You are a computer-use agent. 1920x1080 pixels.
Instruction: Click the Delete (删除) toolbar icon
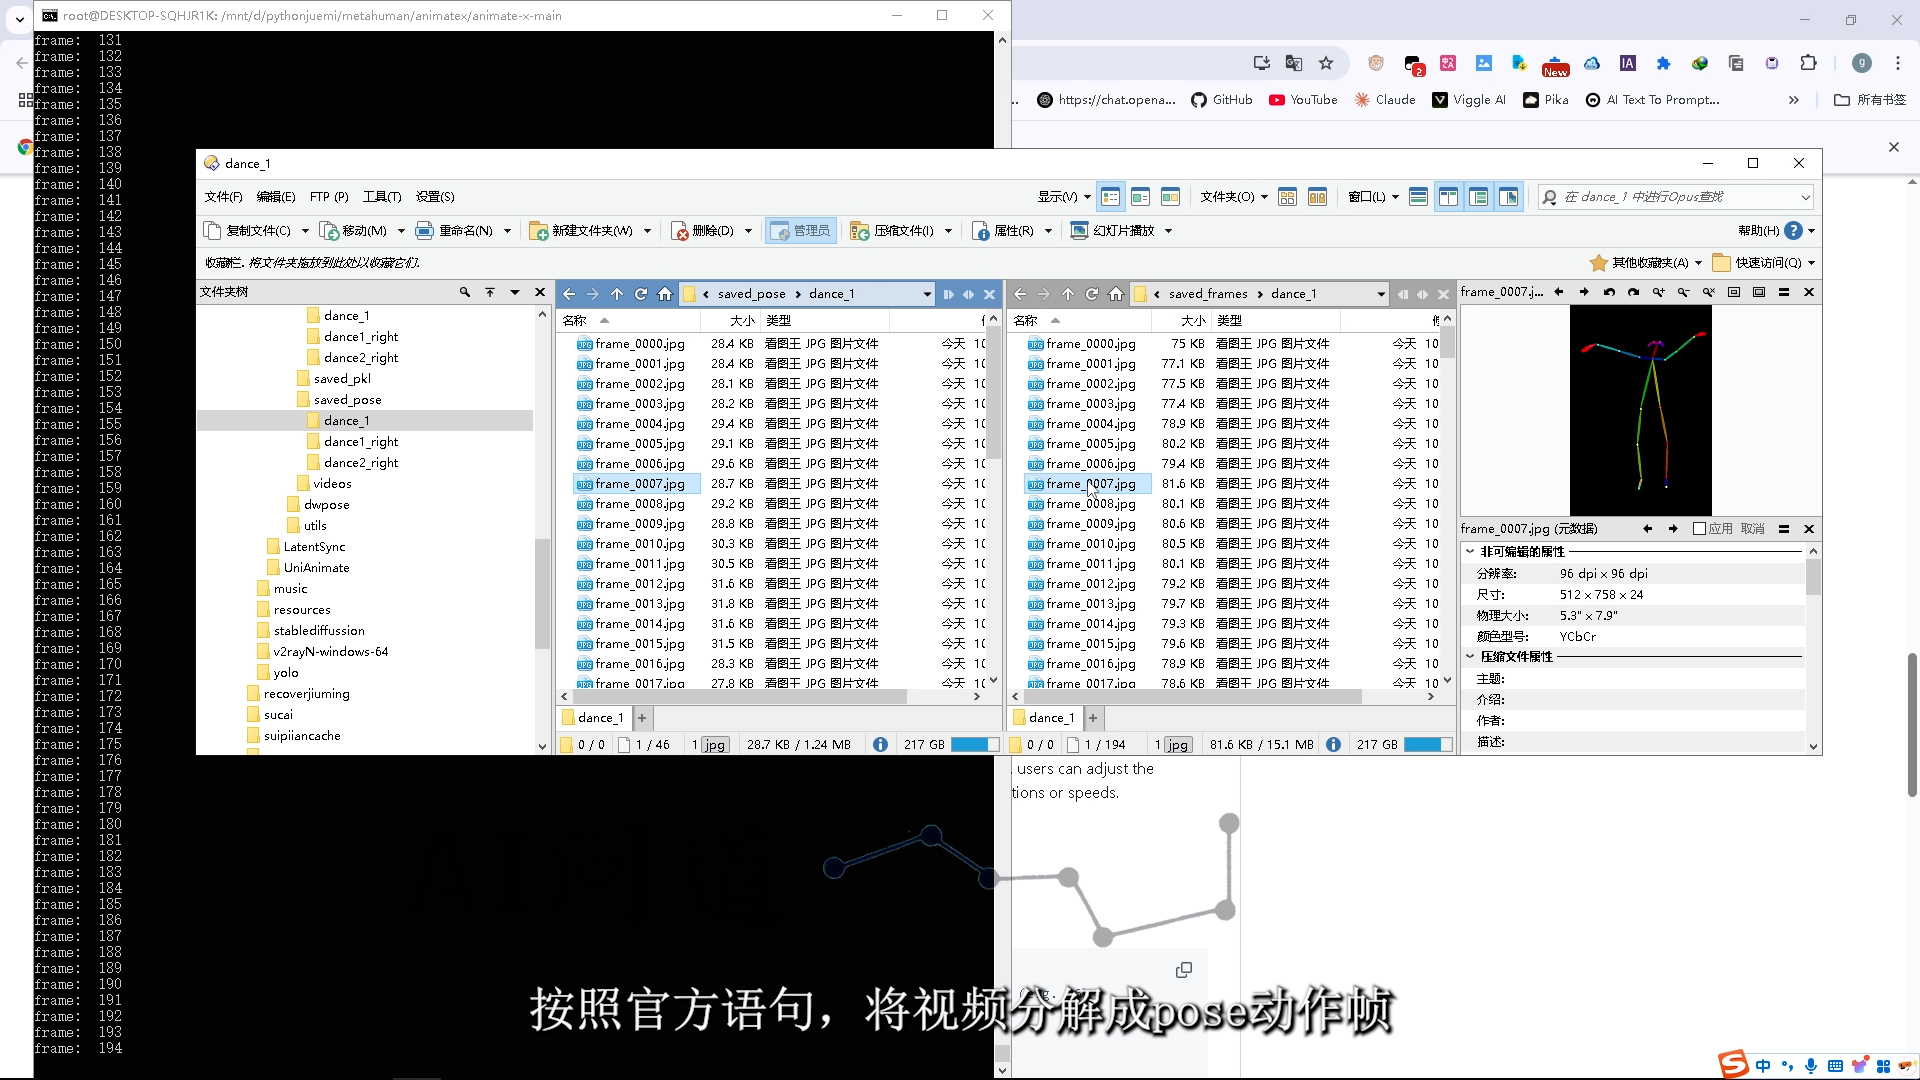680,231
